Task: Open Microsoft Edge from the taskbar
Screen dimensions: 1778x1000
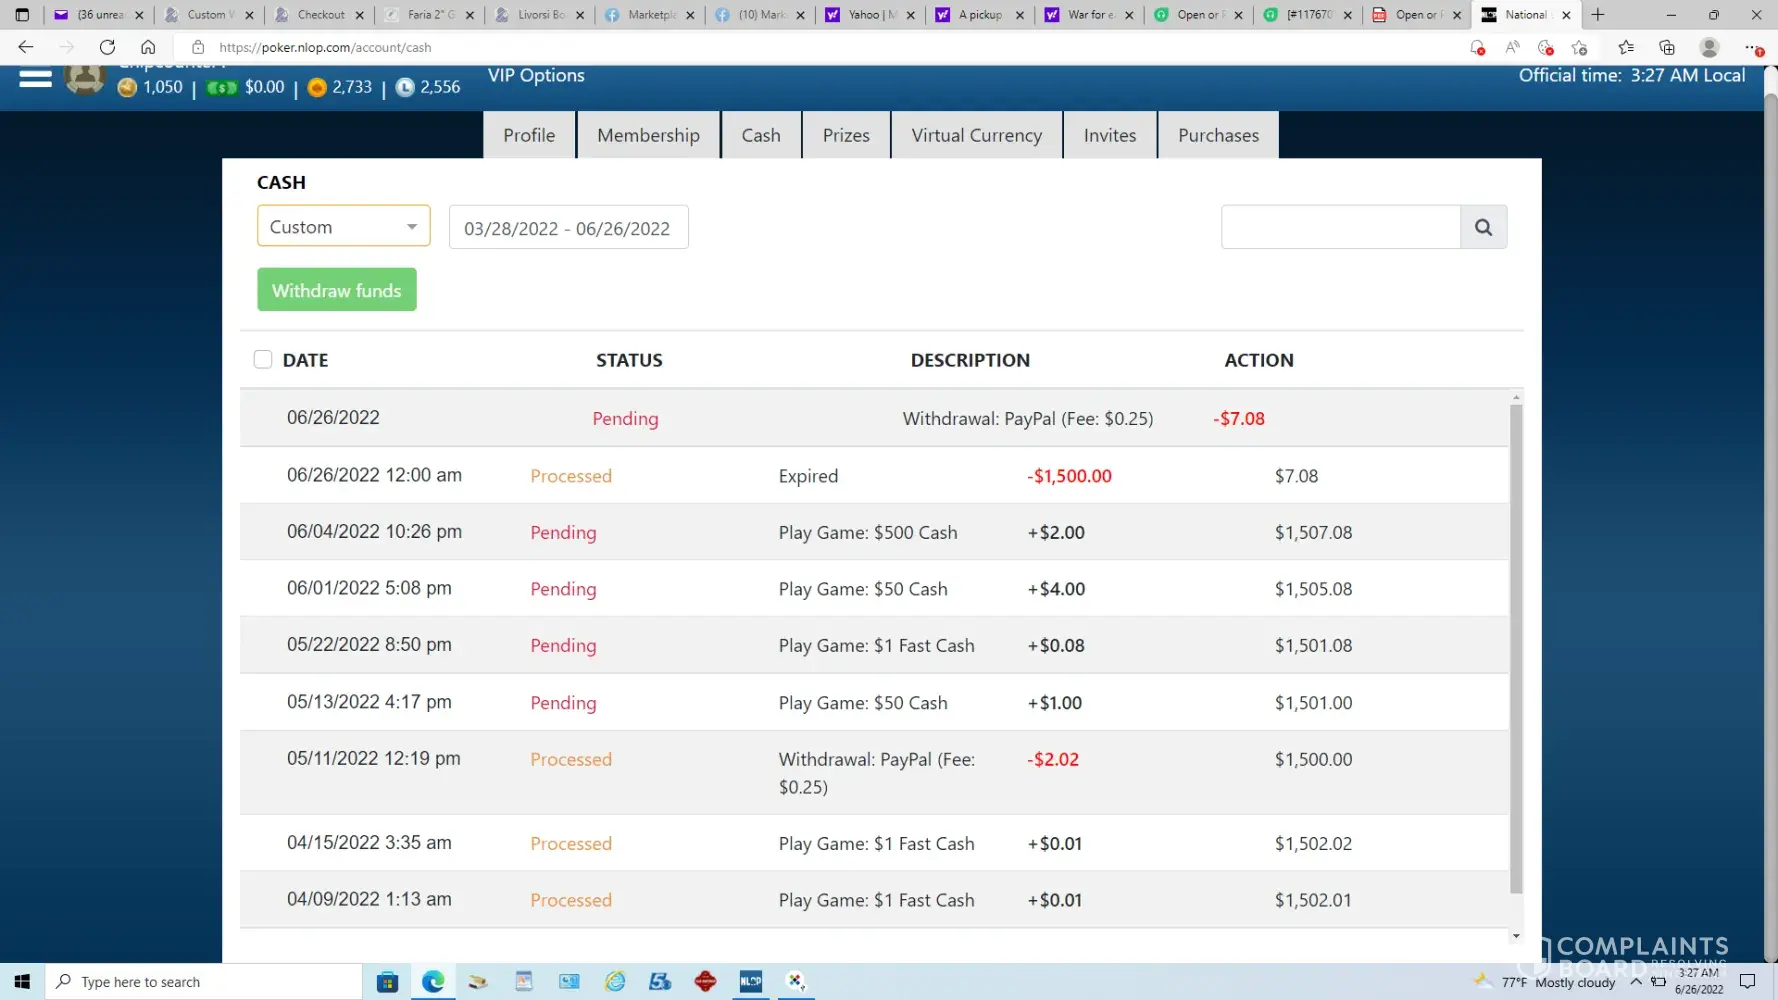Action: 433,981
